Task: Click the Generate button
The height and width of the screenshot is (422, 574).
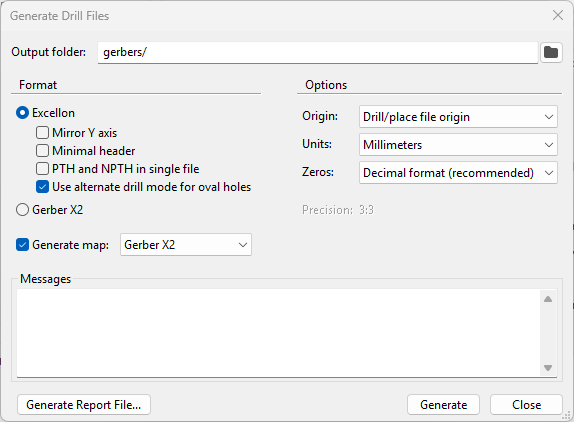Action: click(x=443, y=405)
